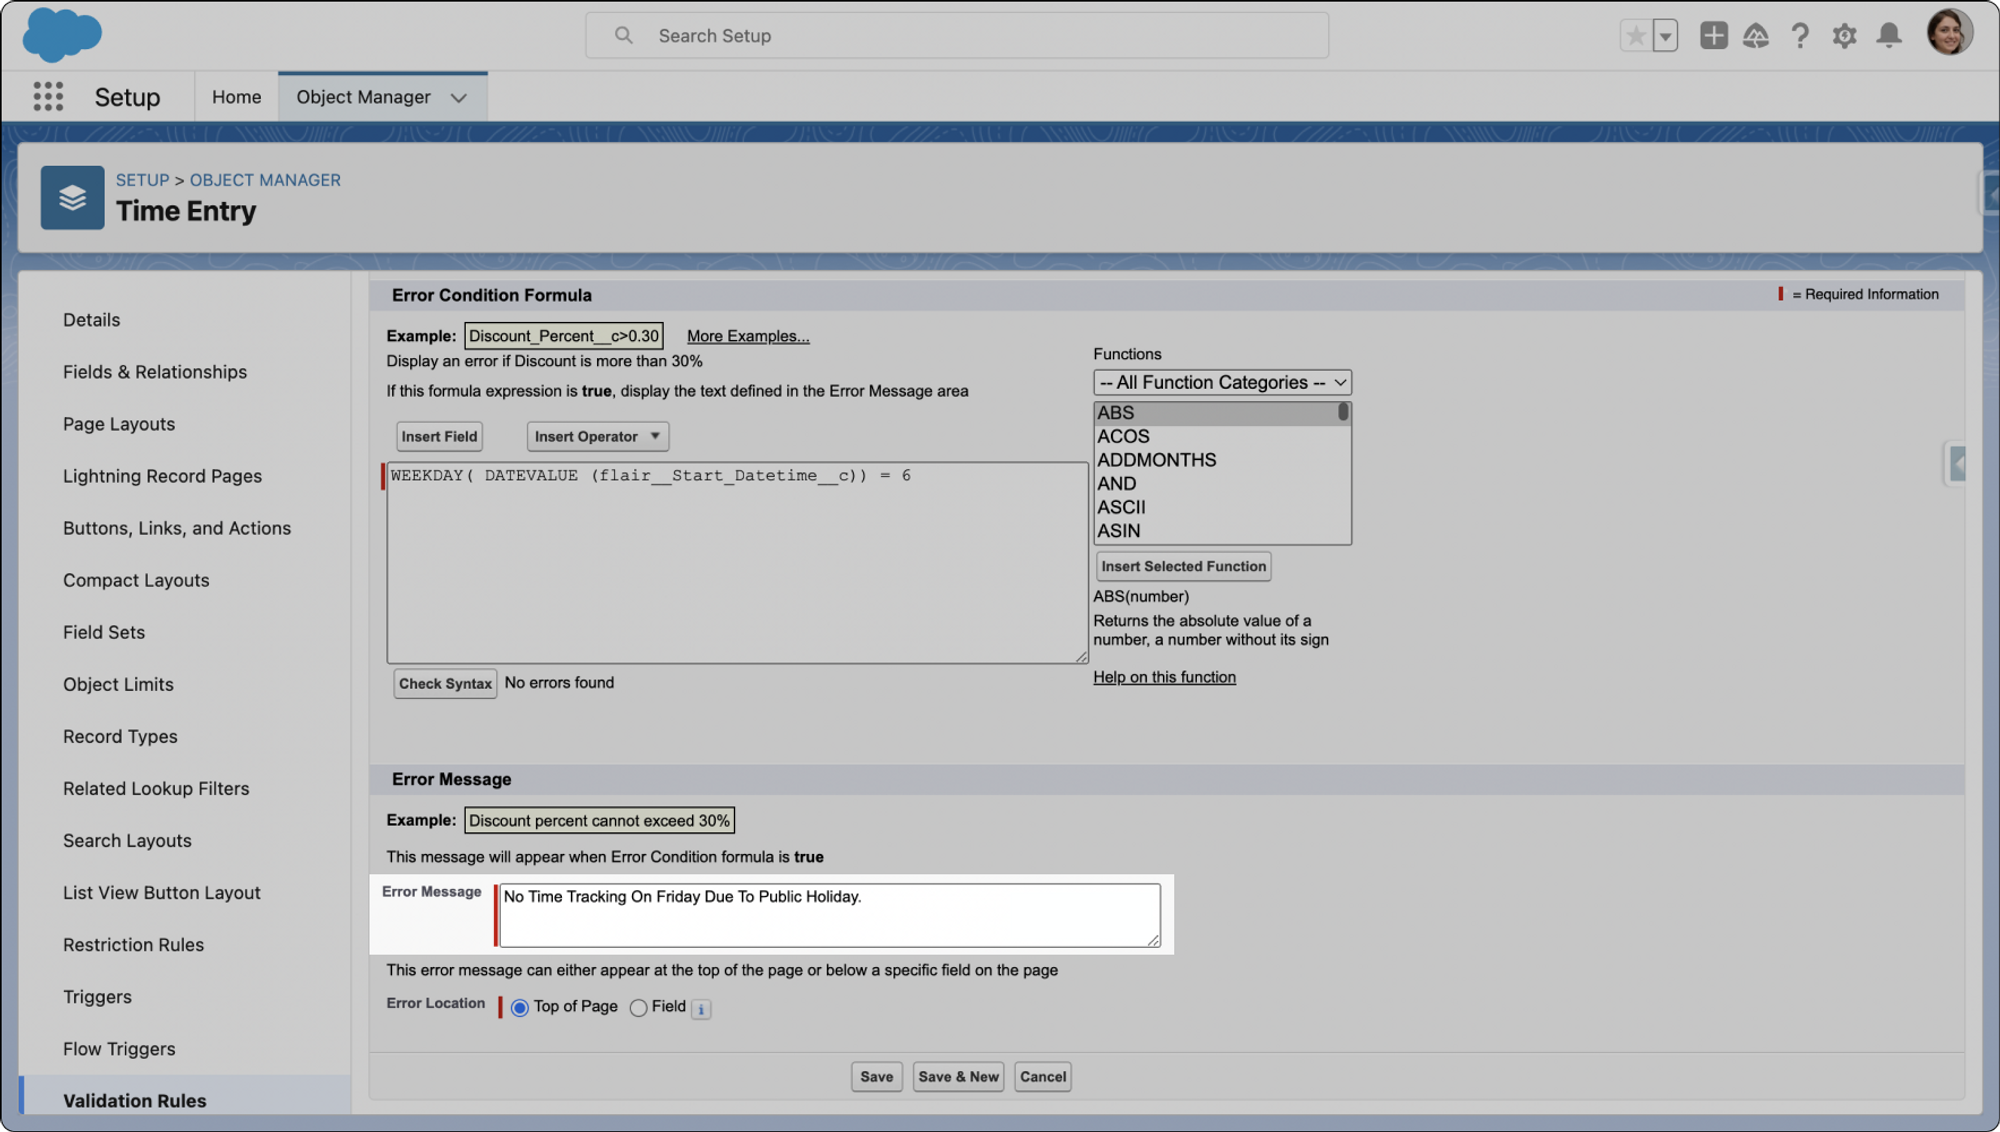Open Fields & Relationships in sidebar
This screenshot has height=1132, width=2000.
pos(155,372)
